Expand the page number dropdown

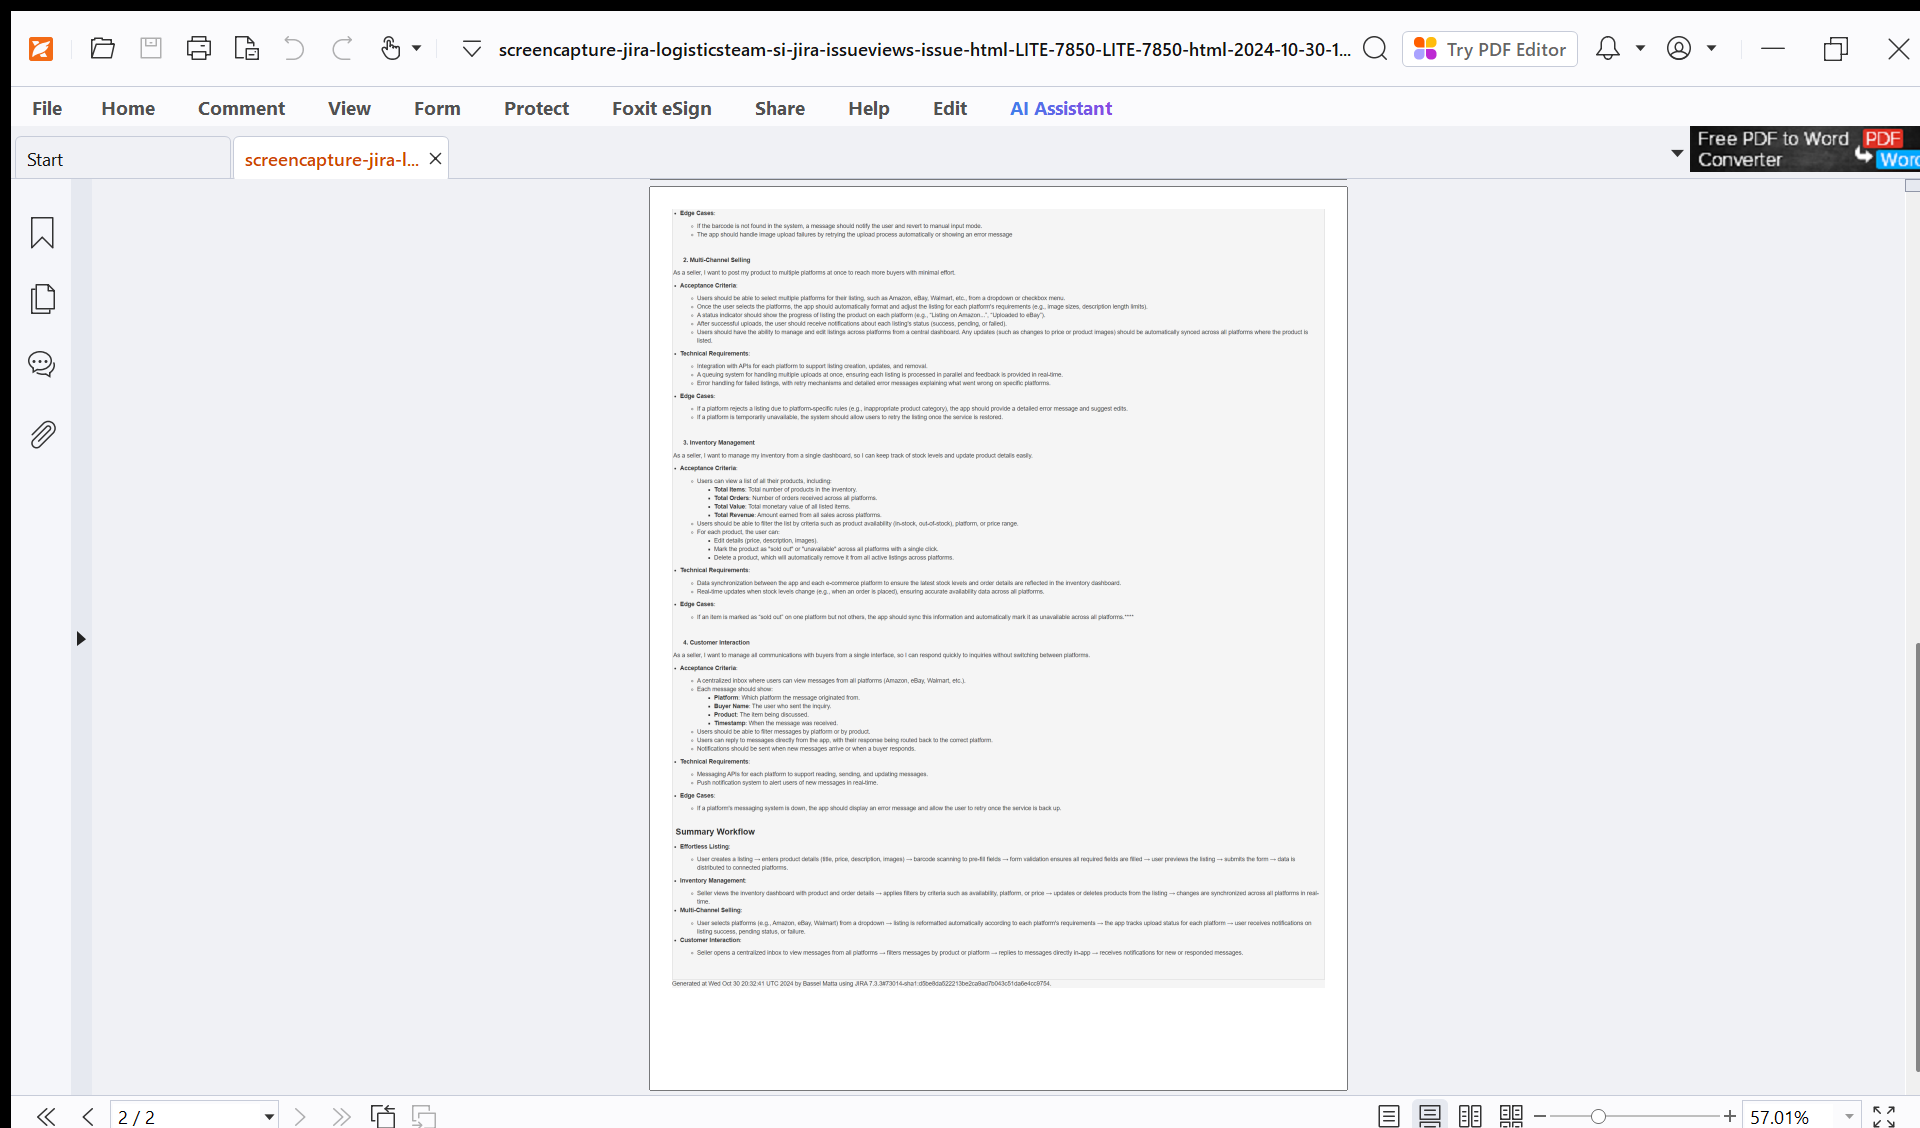click(x=269, y=1116)
